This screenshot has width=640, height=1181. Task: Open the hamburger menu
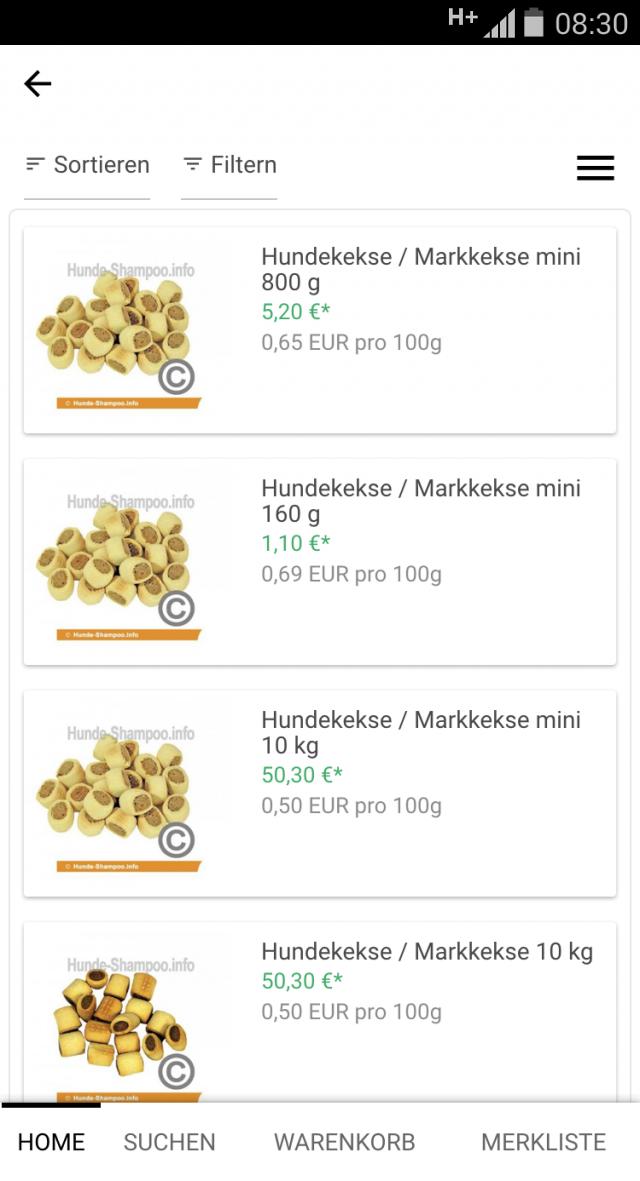(595, 168)
